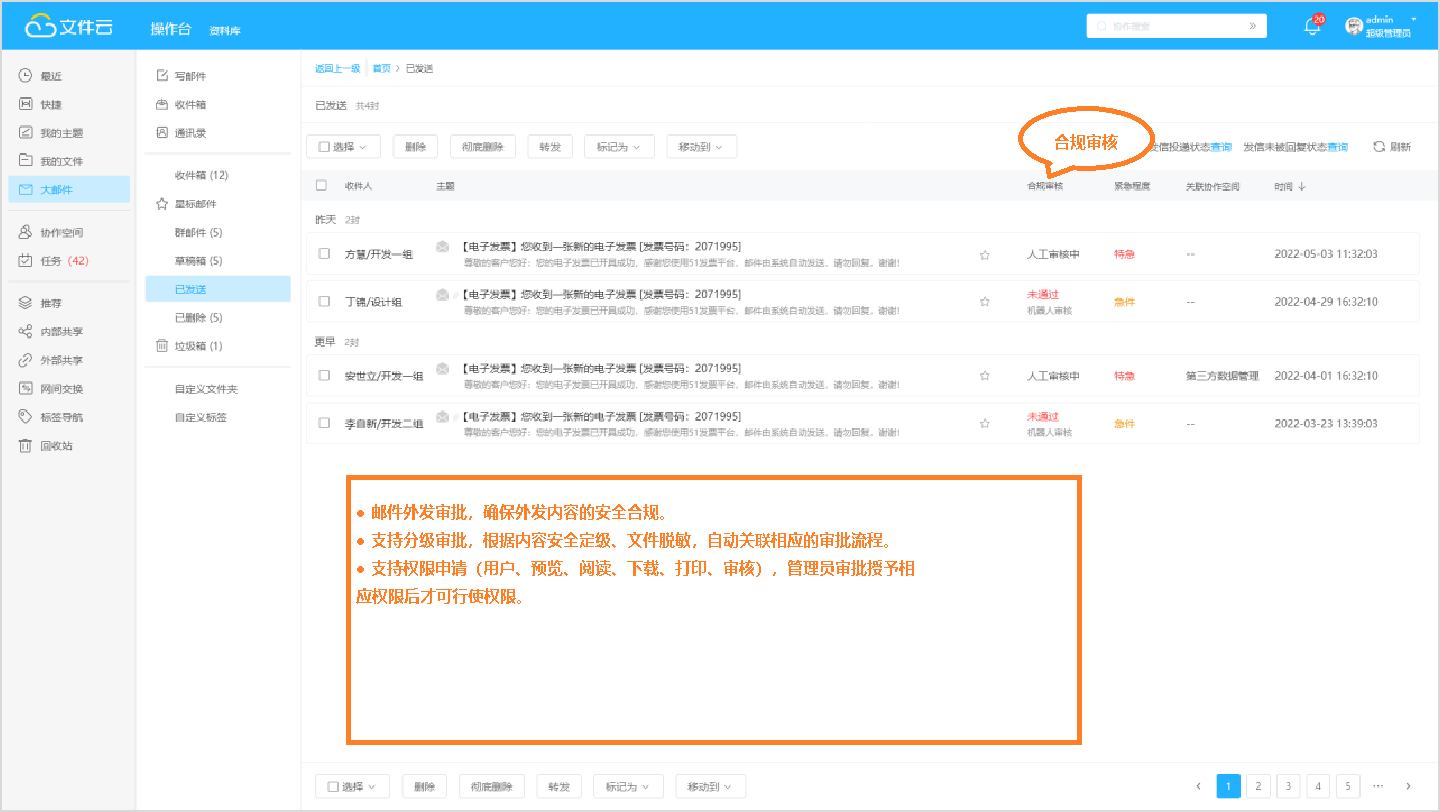
Task: Check the checkbox on 方复/开发一组 email row
Action: (x=322, y=253)
